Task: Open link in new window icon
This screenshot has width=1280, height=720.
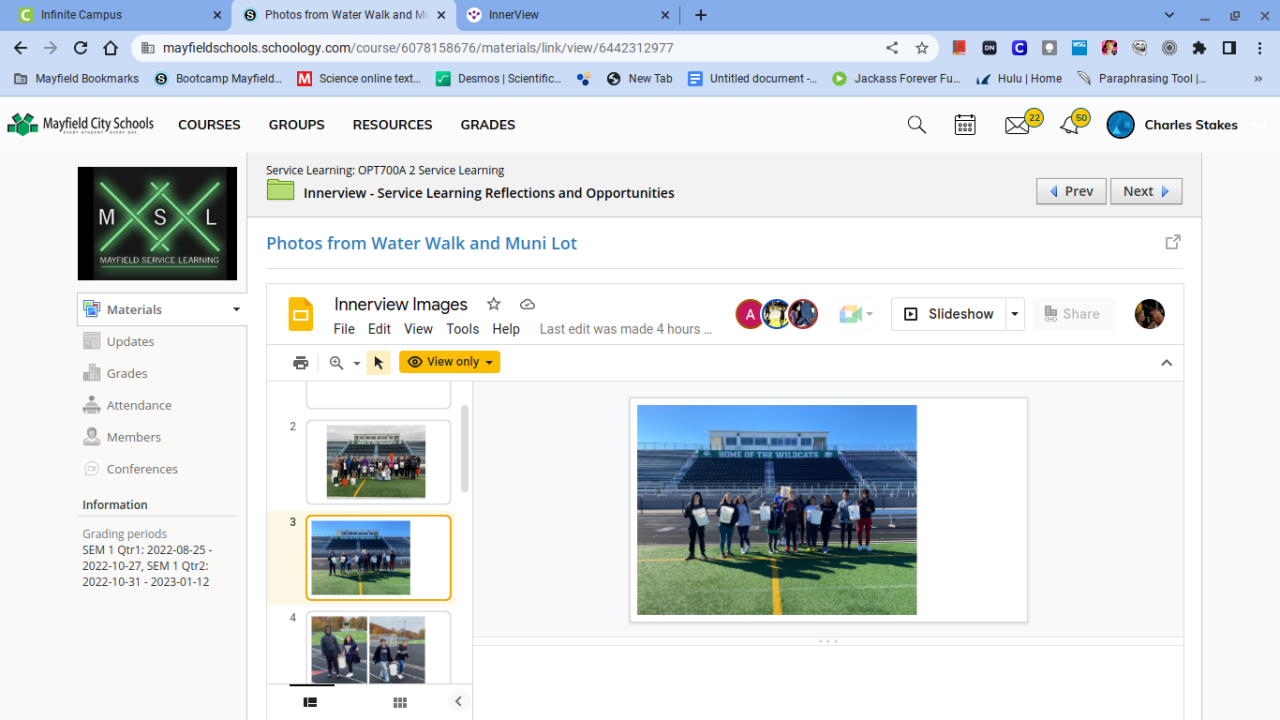Action: point(1173,242)
